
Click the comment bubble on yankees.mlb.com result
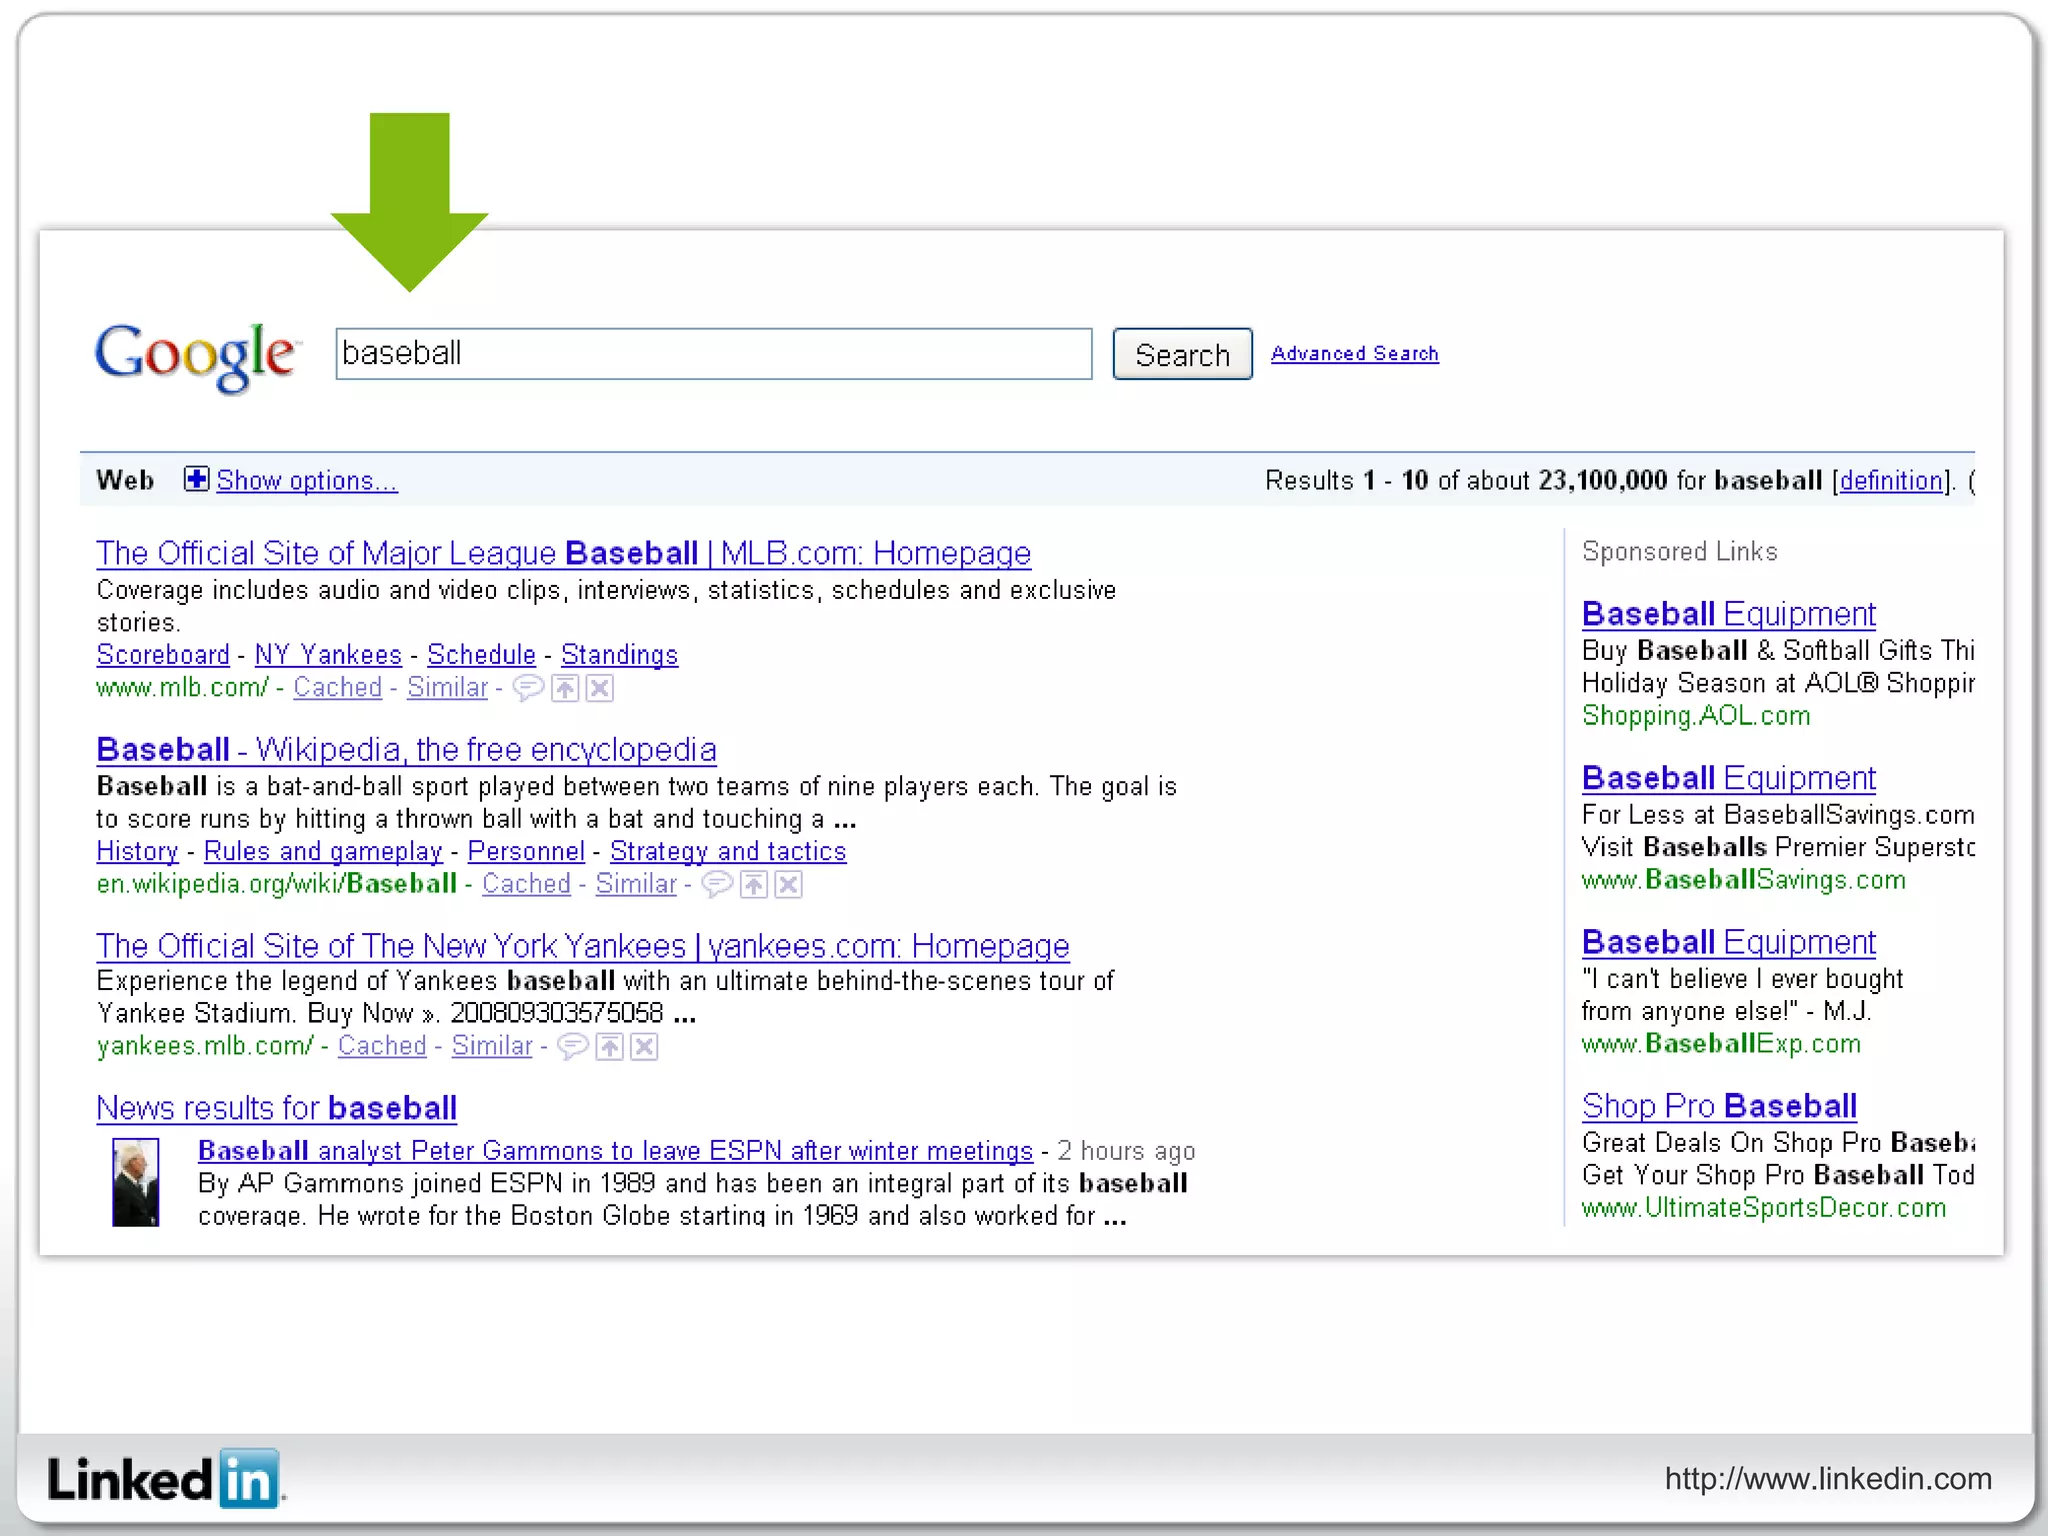pyautogui.click(x=572, y=1047)
